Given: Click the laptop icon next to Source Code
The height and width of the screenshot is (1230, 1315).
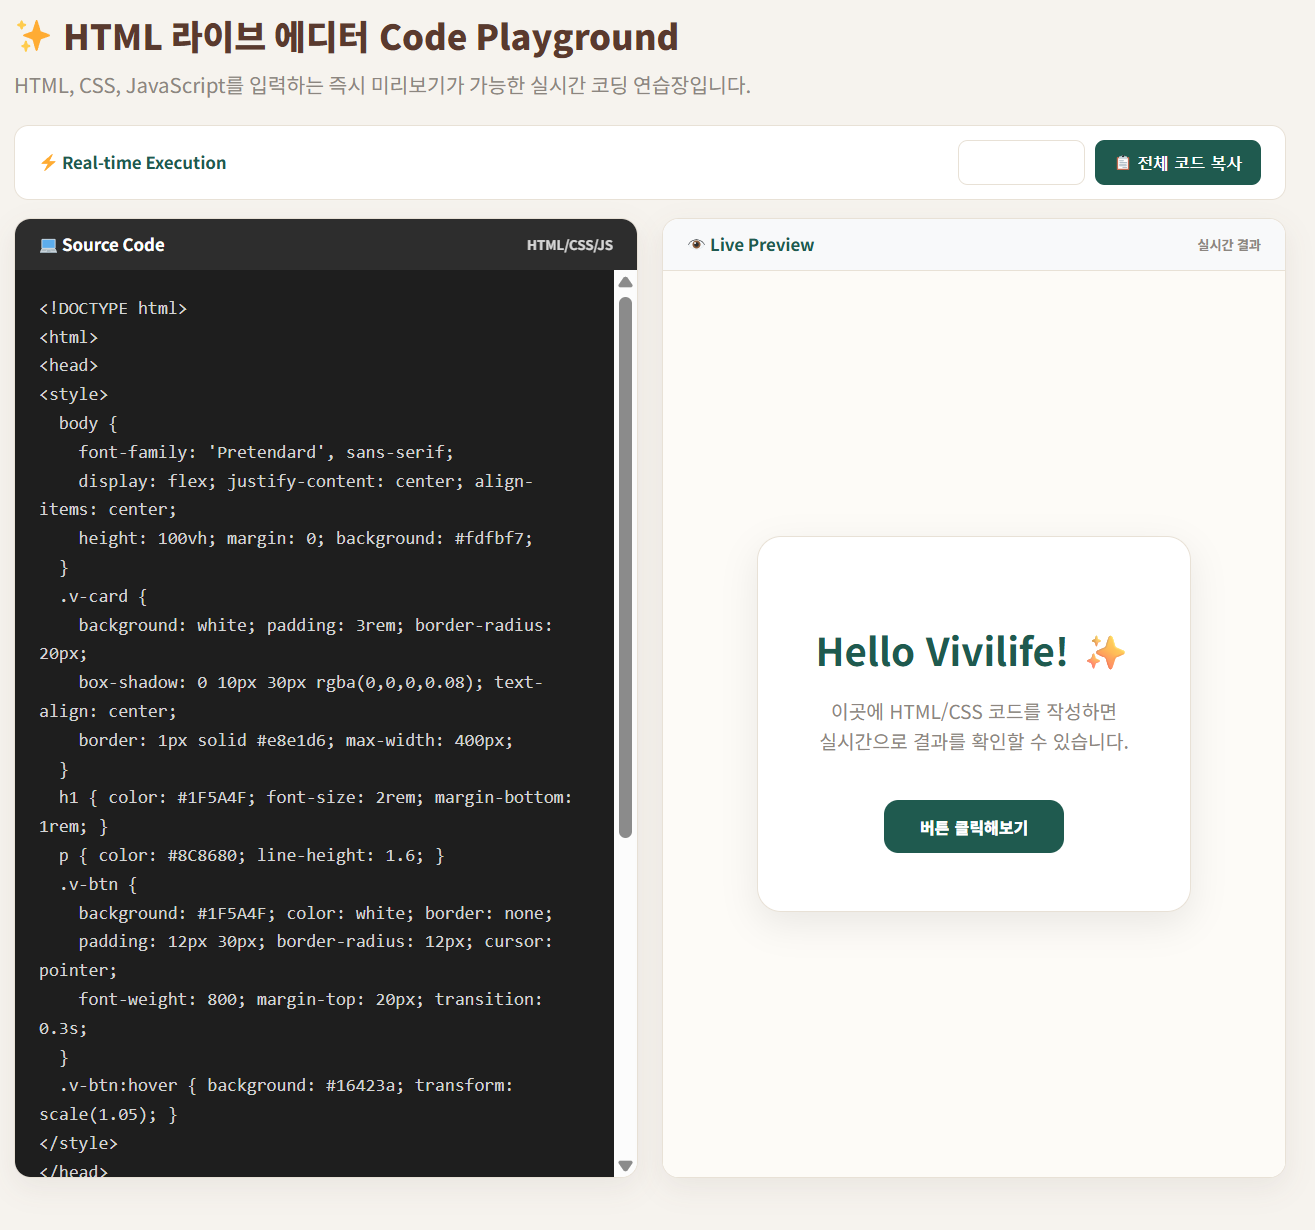Looking at the screenshot, I should tap(48, 245).
